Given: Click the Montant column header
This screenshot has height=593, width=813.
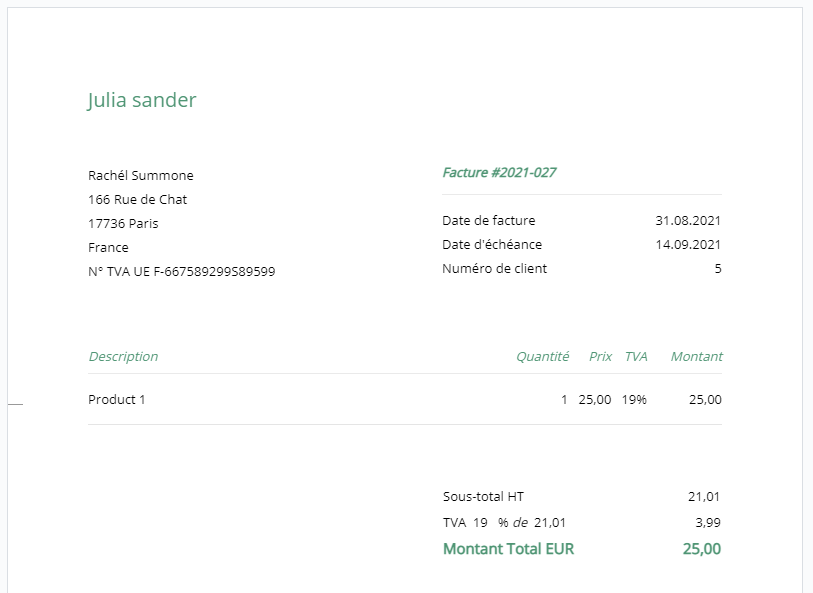Looking at the screenshot, I should tap(696, 357).
